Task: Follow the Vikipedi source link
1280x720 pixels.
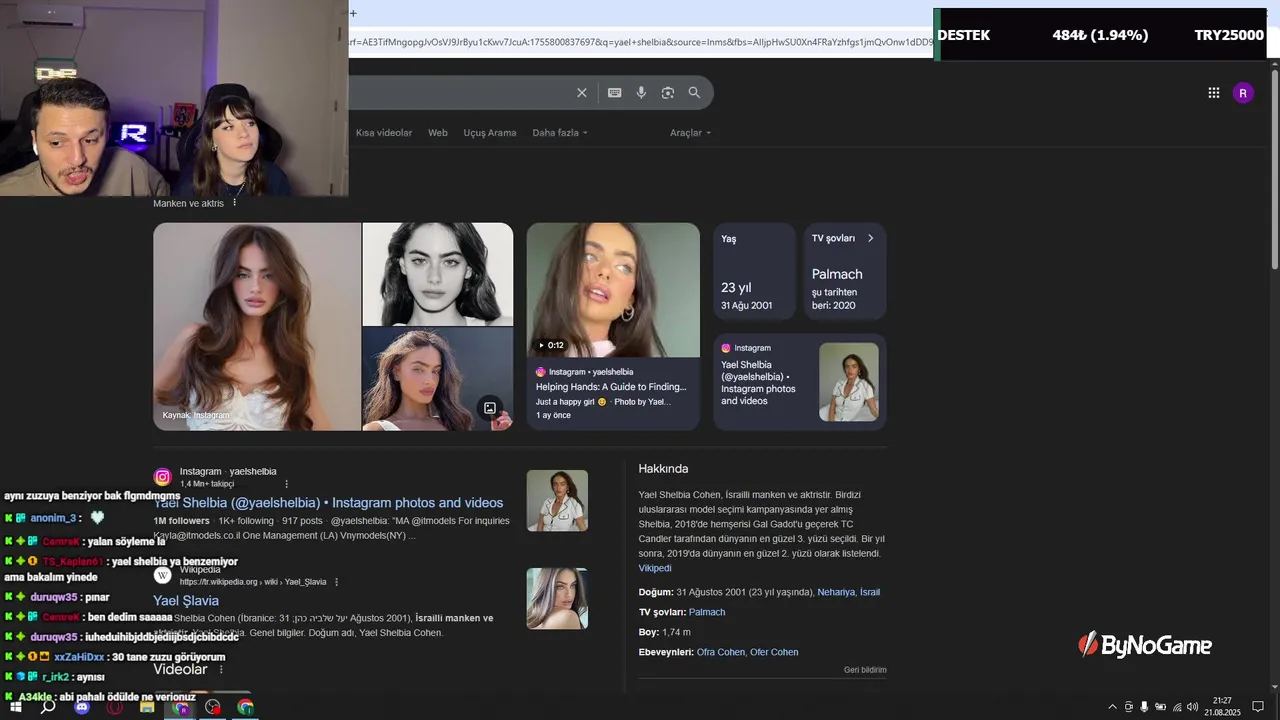Action: click(655, 568)
